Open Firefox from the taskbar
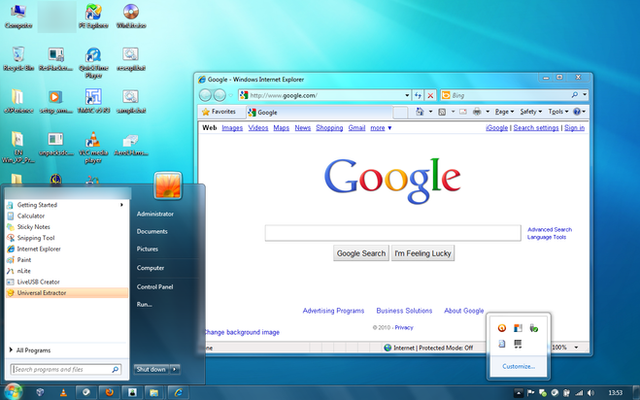The width and height of the screenshot is (640, 400). pos(109,393)
